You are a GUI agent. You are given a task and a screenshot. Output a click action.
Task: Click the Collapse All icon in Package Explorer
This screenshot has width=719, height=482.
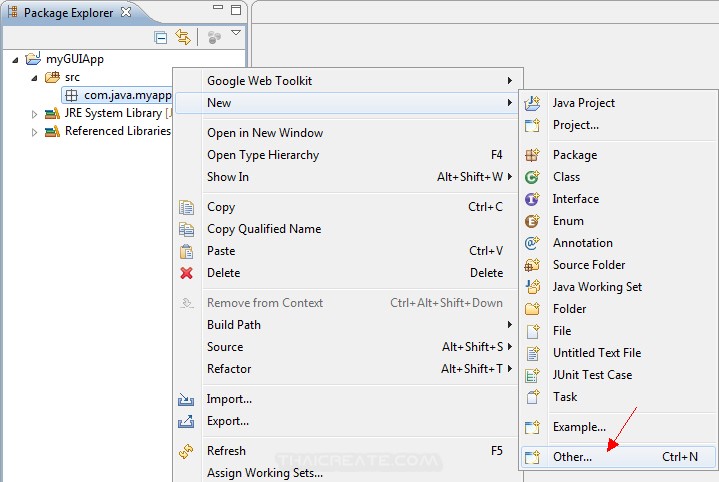click(x=161, y=37)
